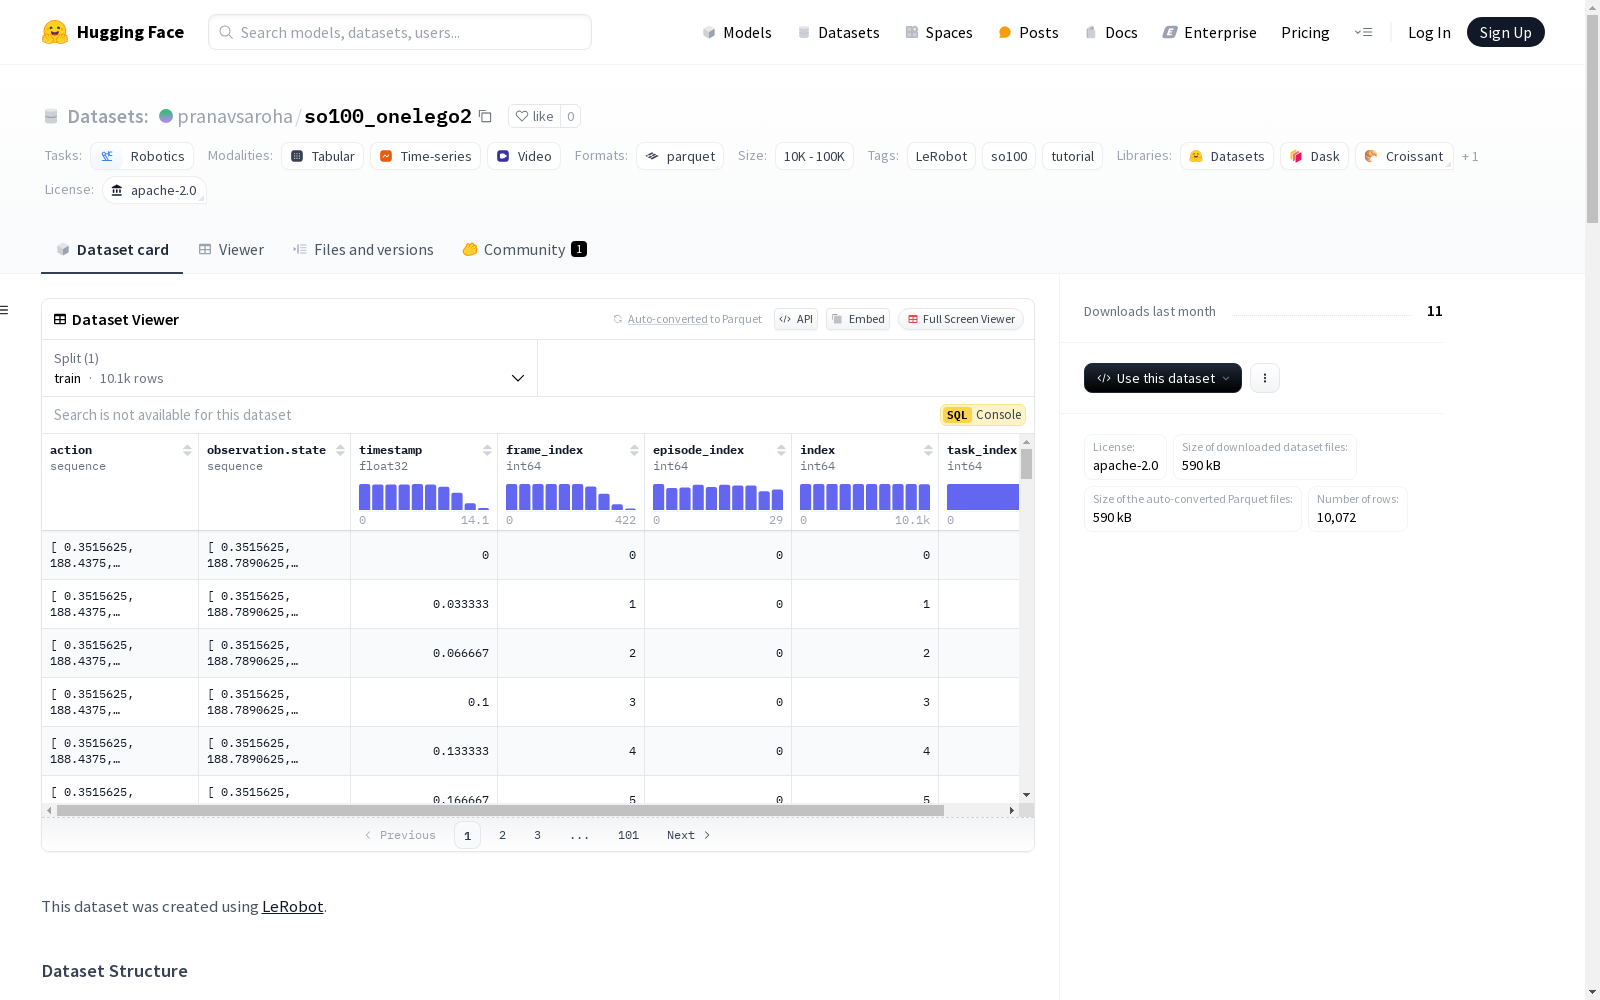Viewport: 1600px width, 1000px height.
Task: Open pranavsaroha profile link
Action: (235, 116)
